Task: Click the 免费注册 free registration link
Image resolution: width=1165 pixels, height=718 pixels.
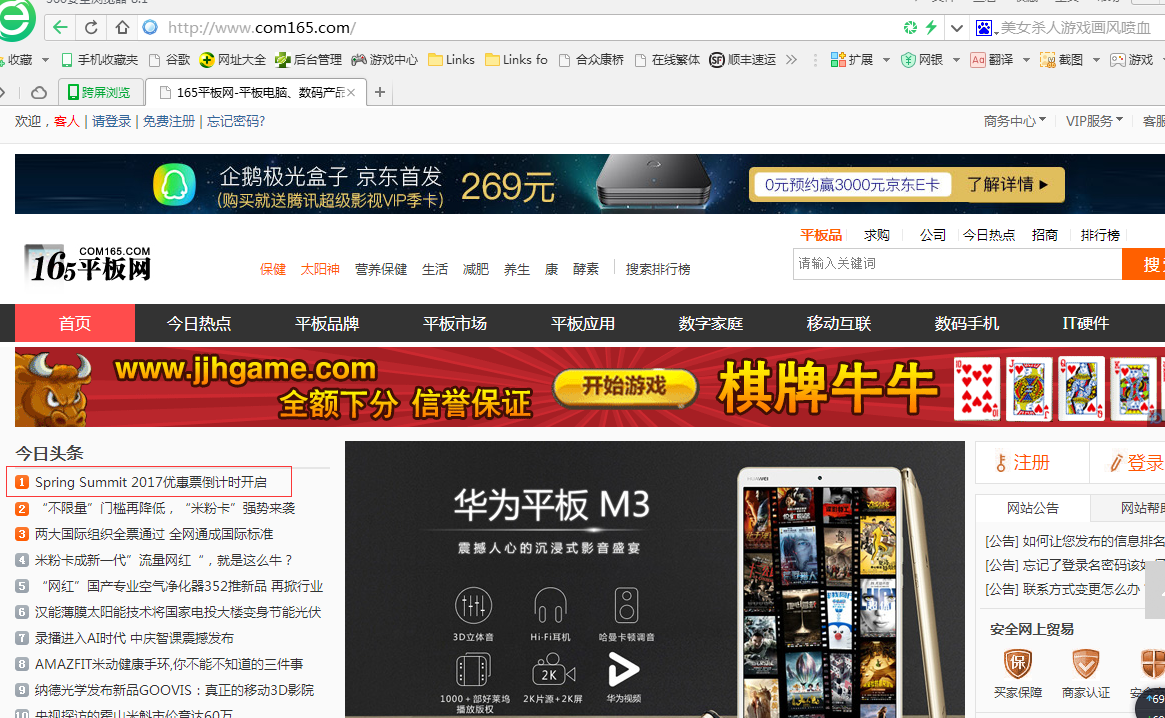Action: [x=169, y=121]
